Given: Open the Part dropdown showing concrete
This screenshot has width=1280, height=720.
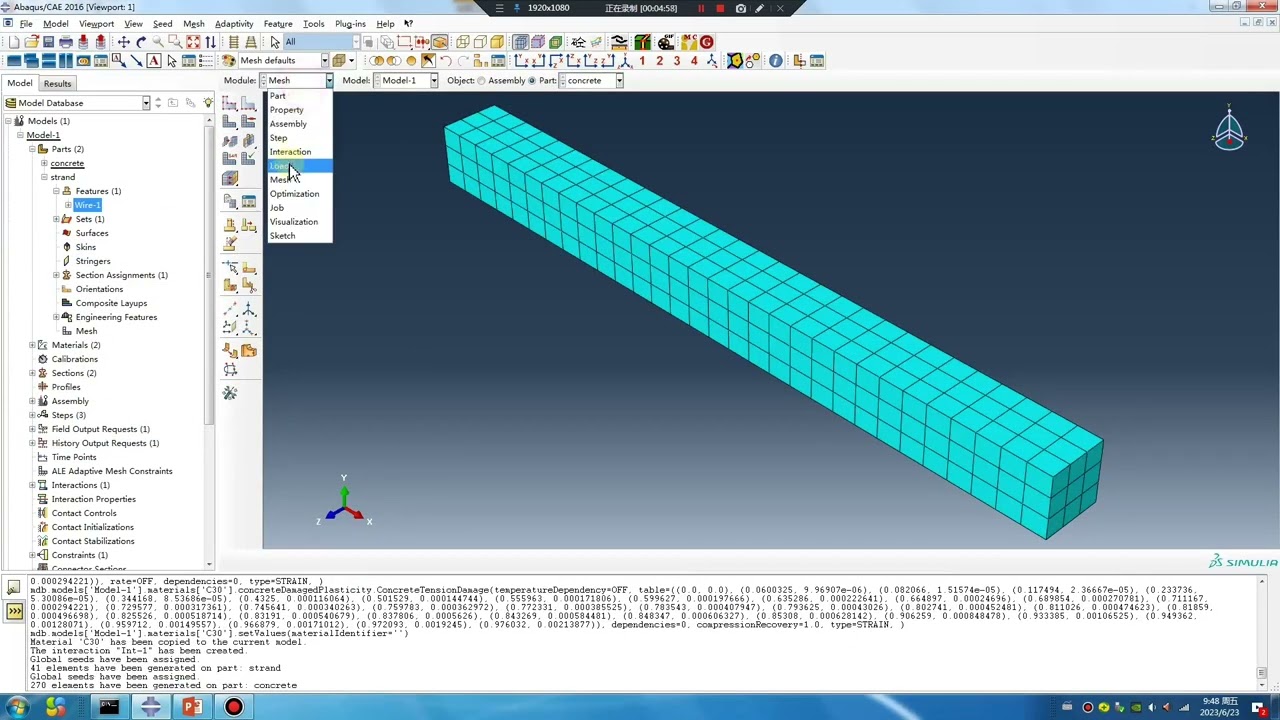Looking at the screenshot, I should [619, 81].
